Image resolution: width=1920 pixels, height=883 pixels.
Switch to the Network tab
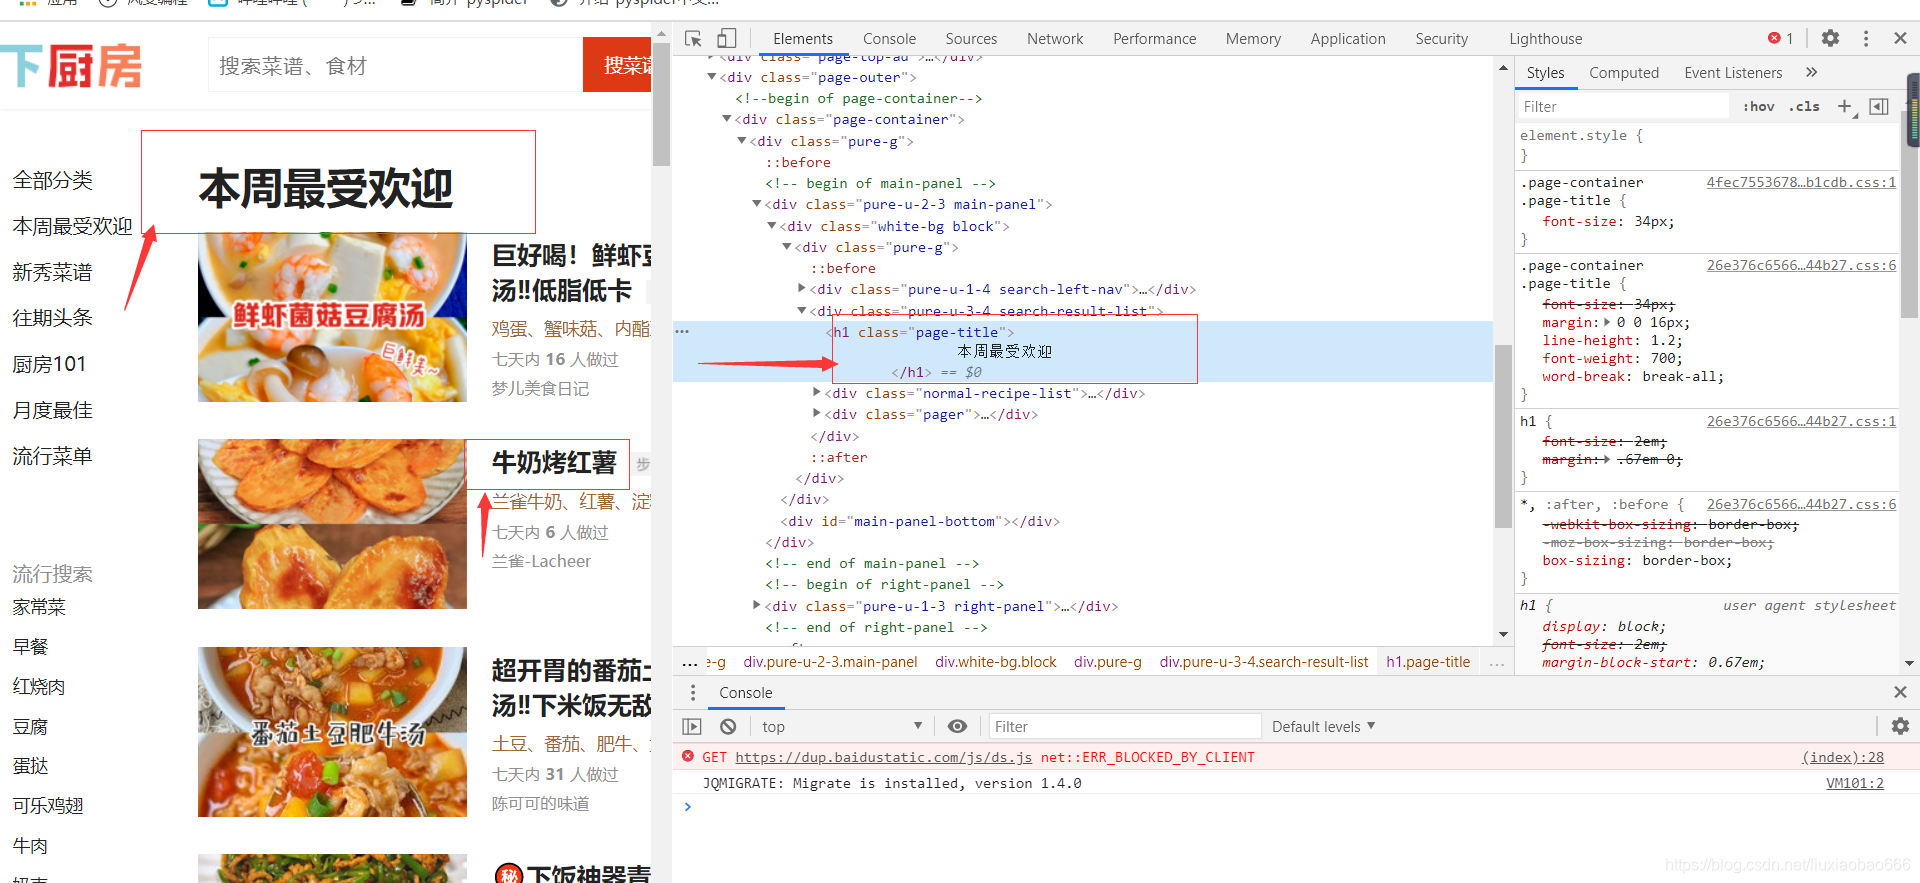point(1055,39)
